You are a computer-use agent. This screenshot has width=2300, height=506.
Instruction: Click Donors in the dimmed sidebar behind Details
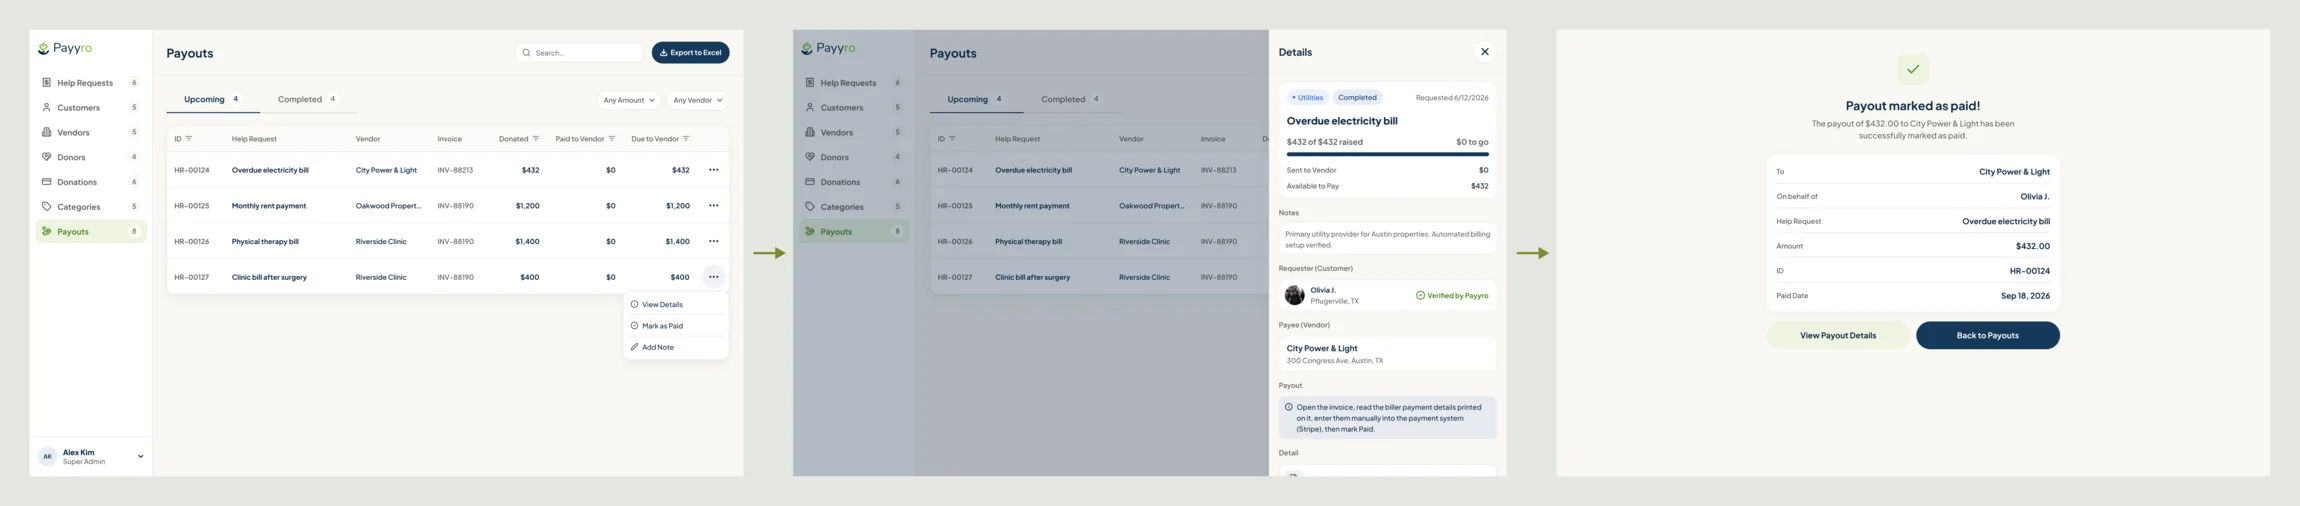(853, 157)
